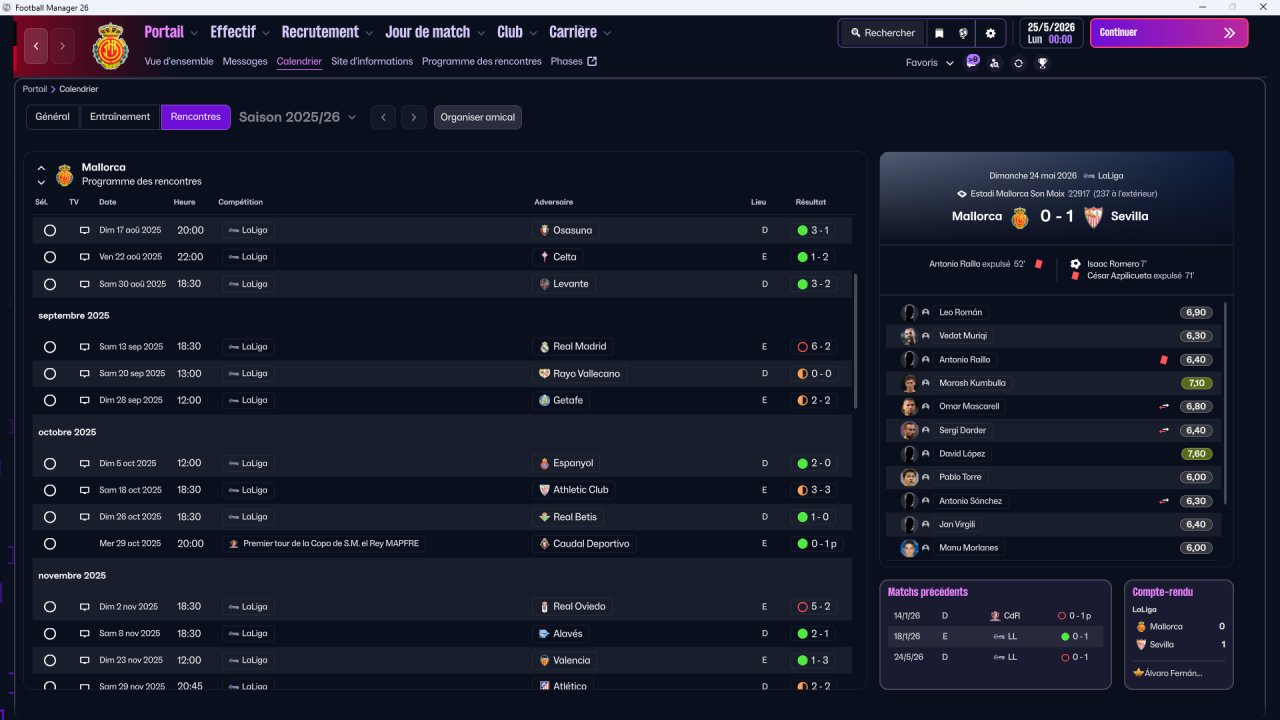1280x720 pixels.
Task: Click the Real Betis club badge
Action: [544, 517]
